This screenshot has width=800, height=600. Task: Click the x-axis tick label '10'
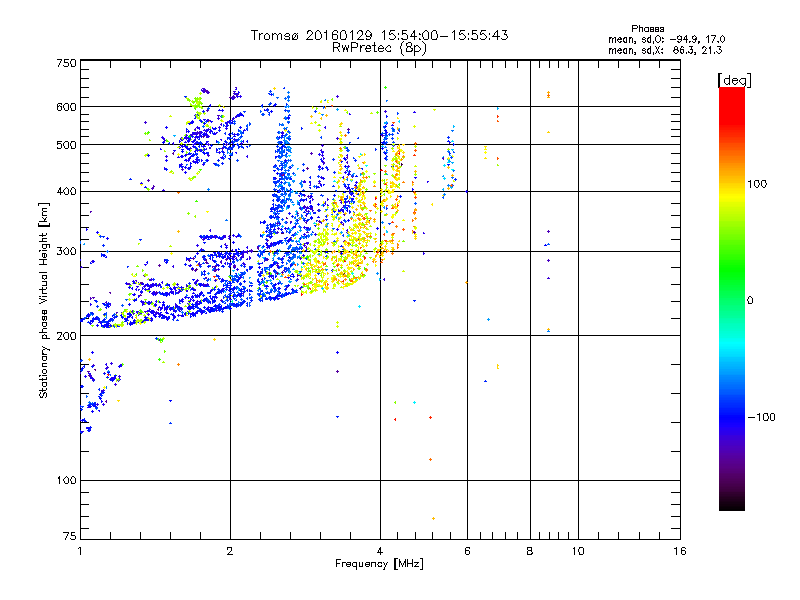tap(578, 551)
